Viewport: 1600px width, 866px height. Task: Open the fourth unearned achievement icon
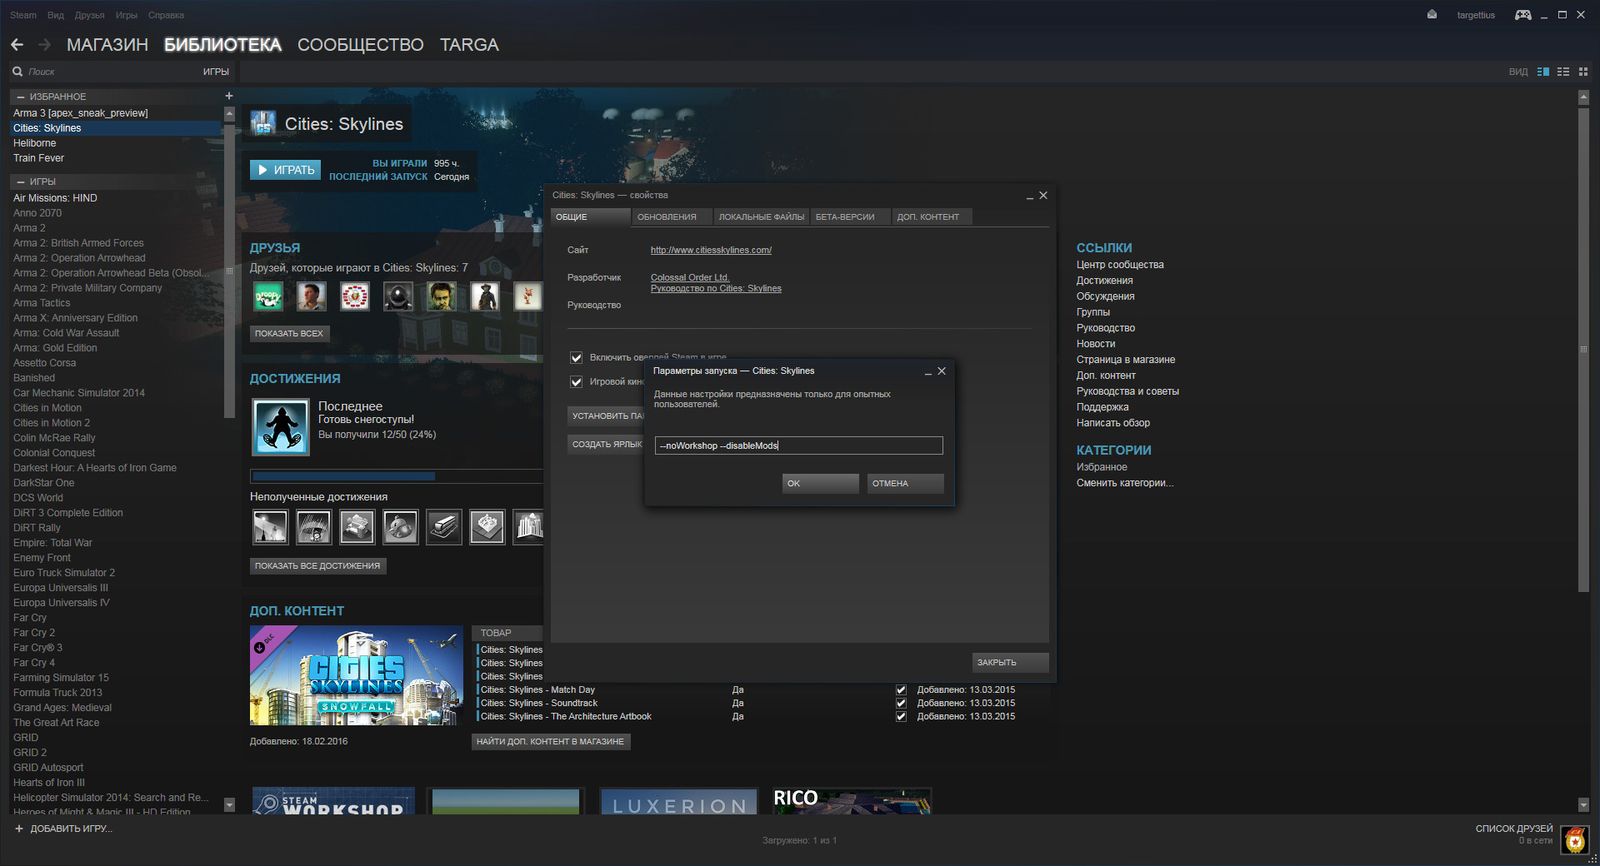pyautogui.click(x=400, y=527)
